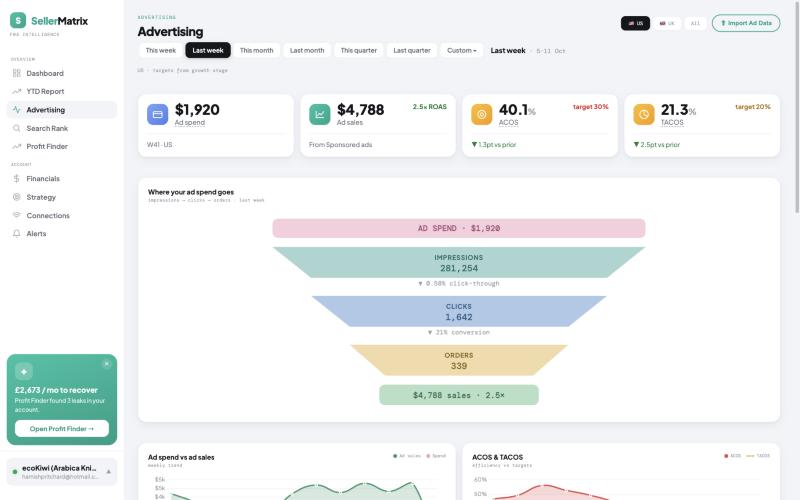
Task: Click the Alerts bell icon
Action: 16,234
